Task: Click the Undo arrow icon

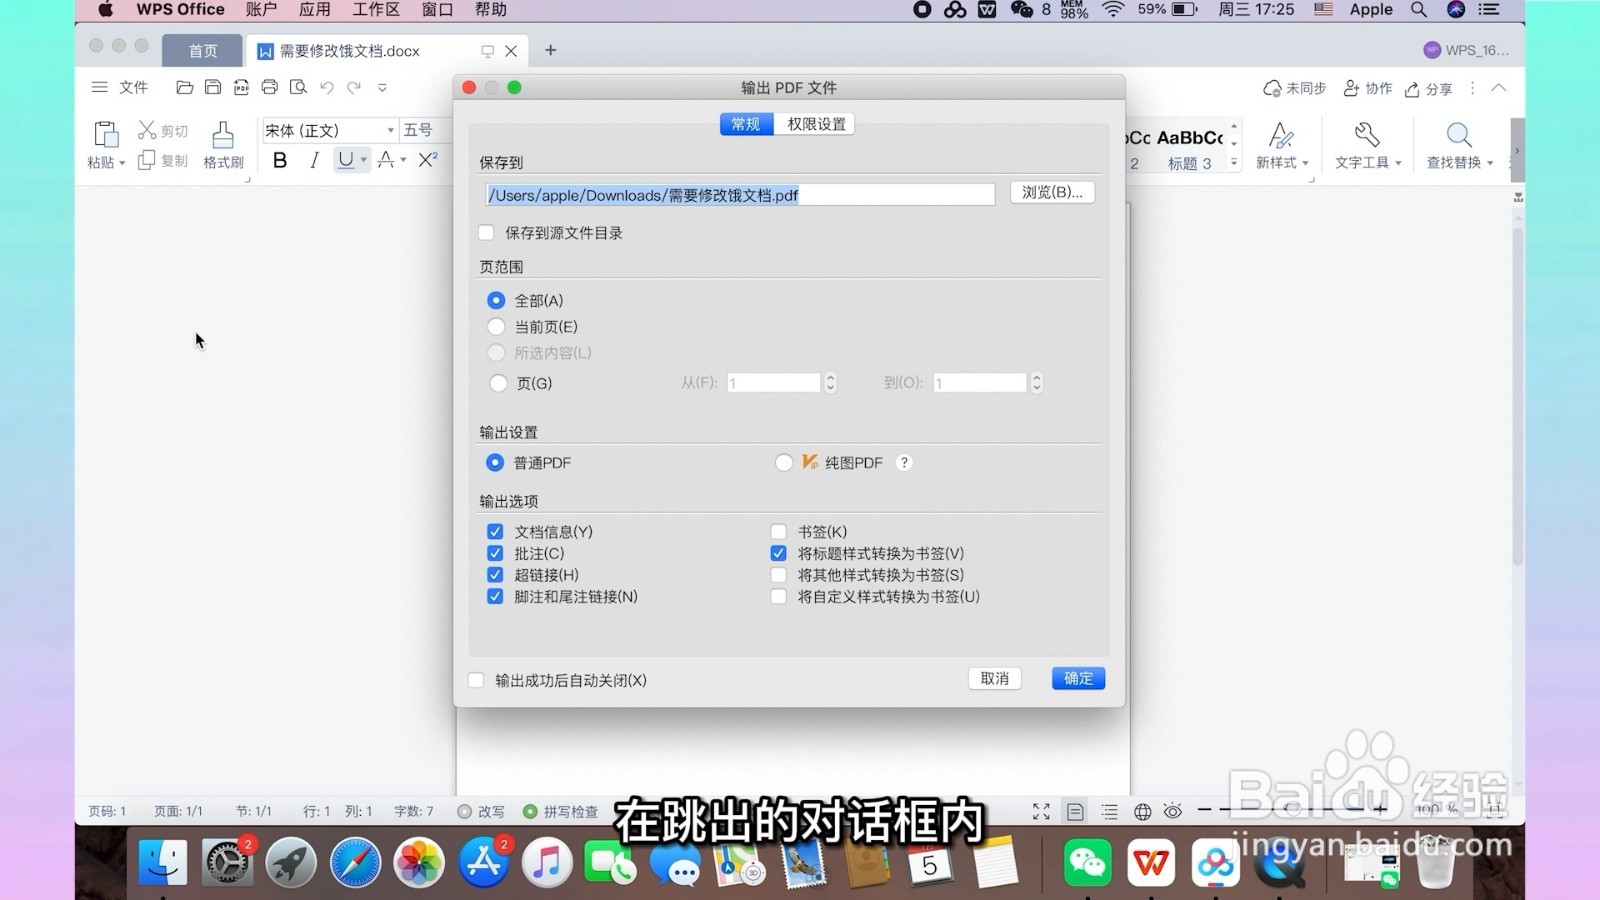Action: point(326,88)
